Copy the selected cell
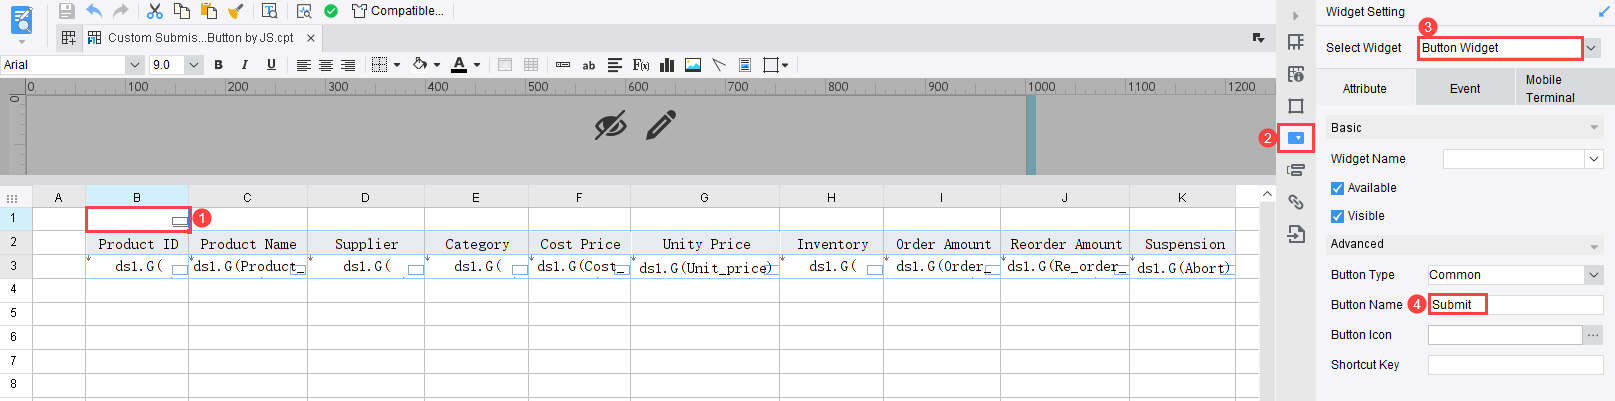1615x401 pixels. pyautogui.click(x=182, y=11)
